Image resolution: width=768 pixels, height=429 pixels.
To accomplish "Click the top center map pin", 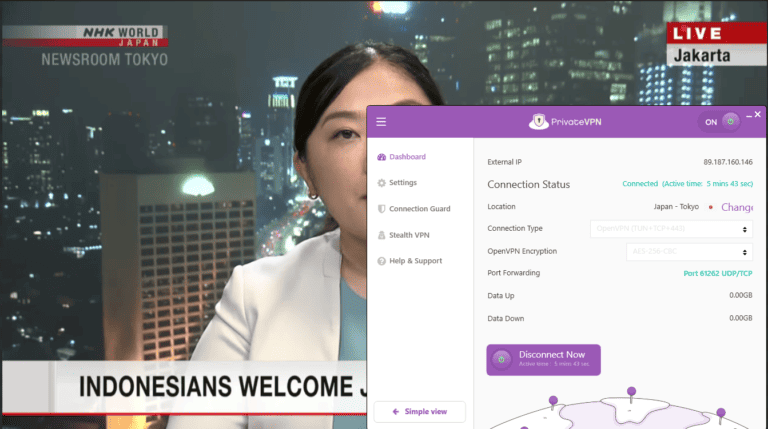I will (x=631, y=393).
